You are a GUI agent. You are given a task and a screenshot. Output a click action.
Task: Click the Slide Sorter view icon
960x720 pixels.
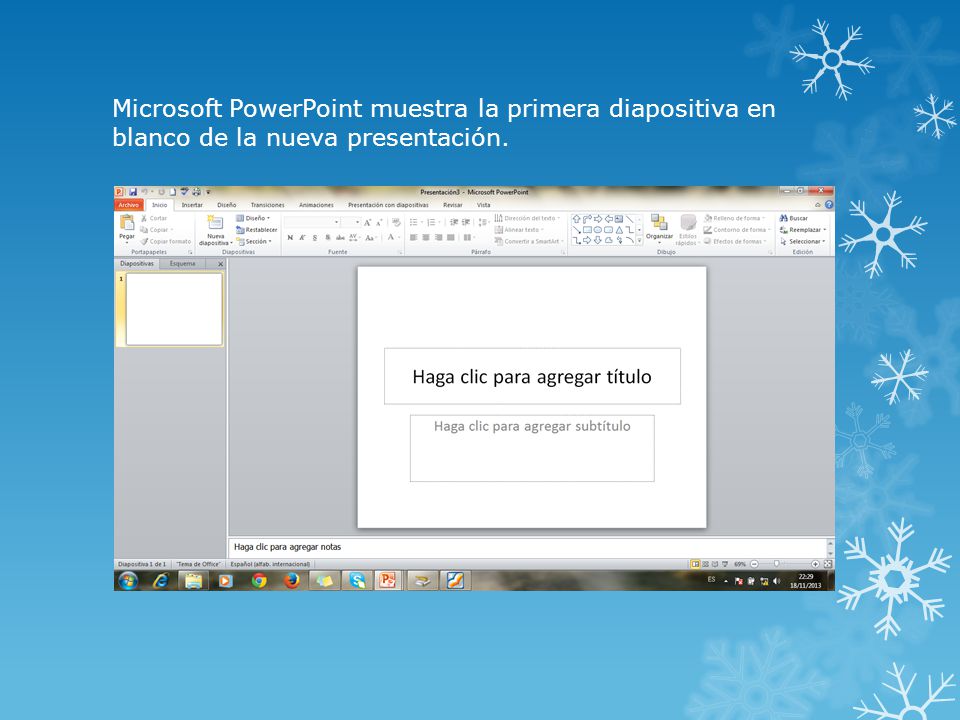(705, 564)
